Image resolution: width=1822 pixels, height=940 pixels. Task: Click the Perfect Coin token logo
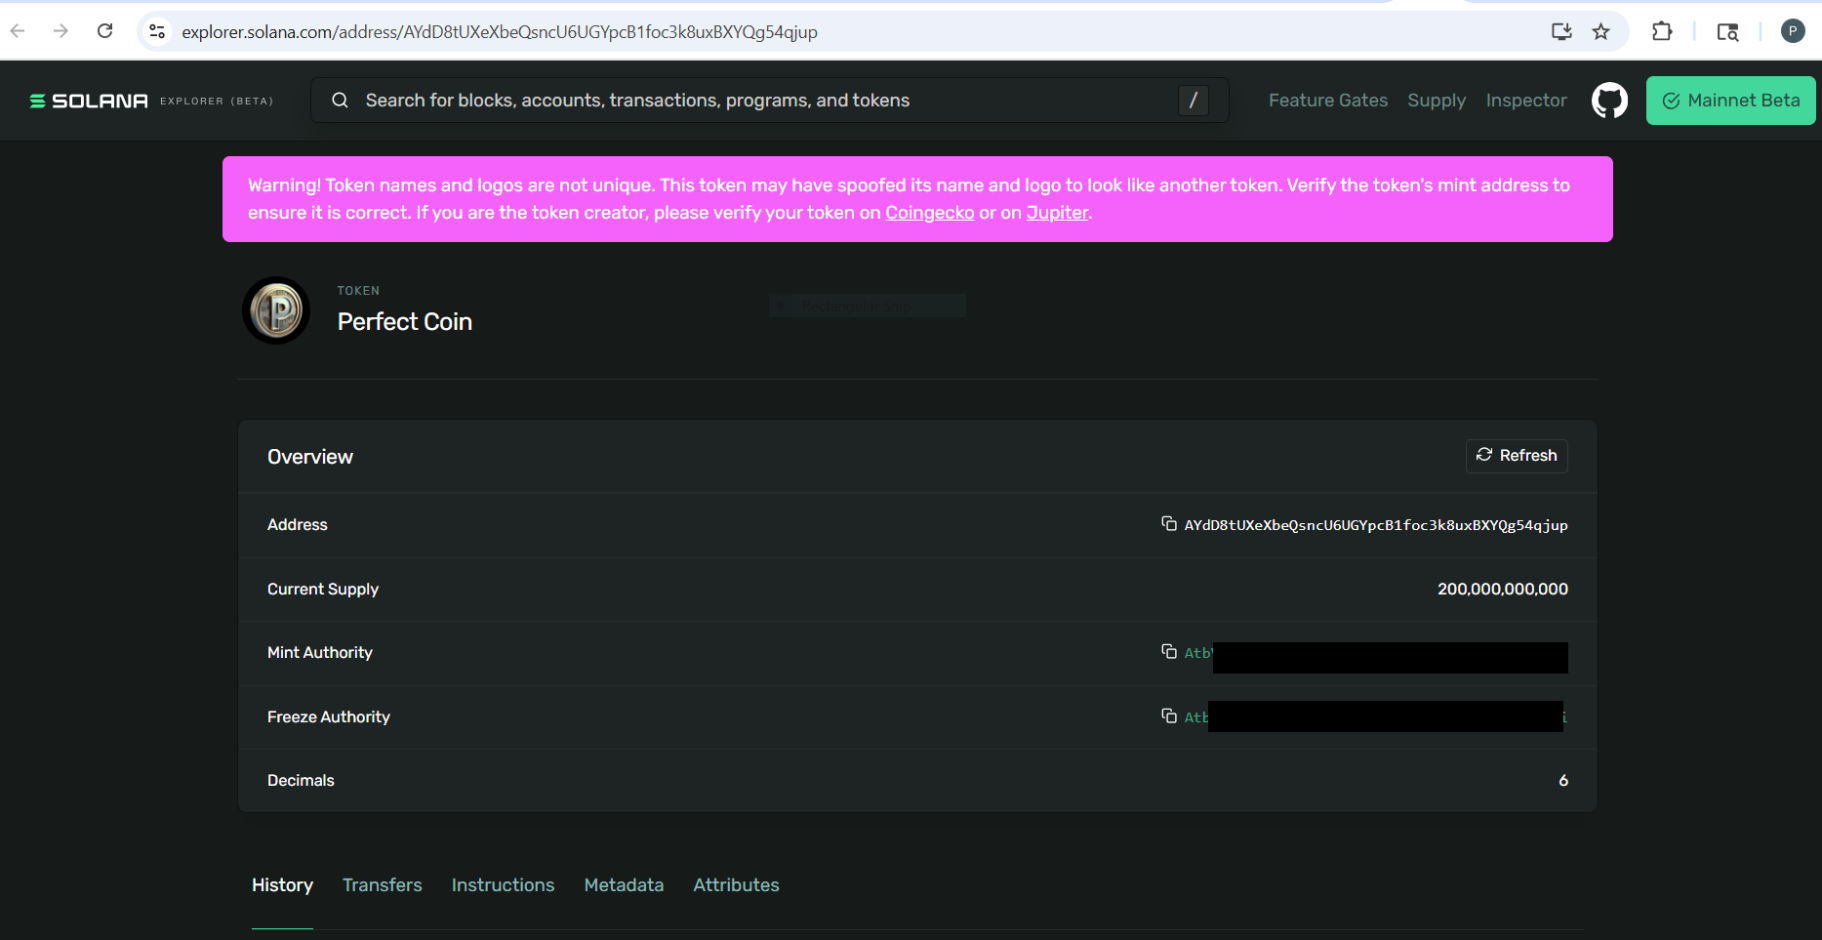click(x=277, y=311)
